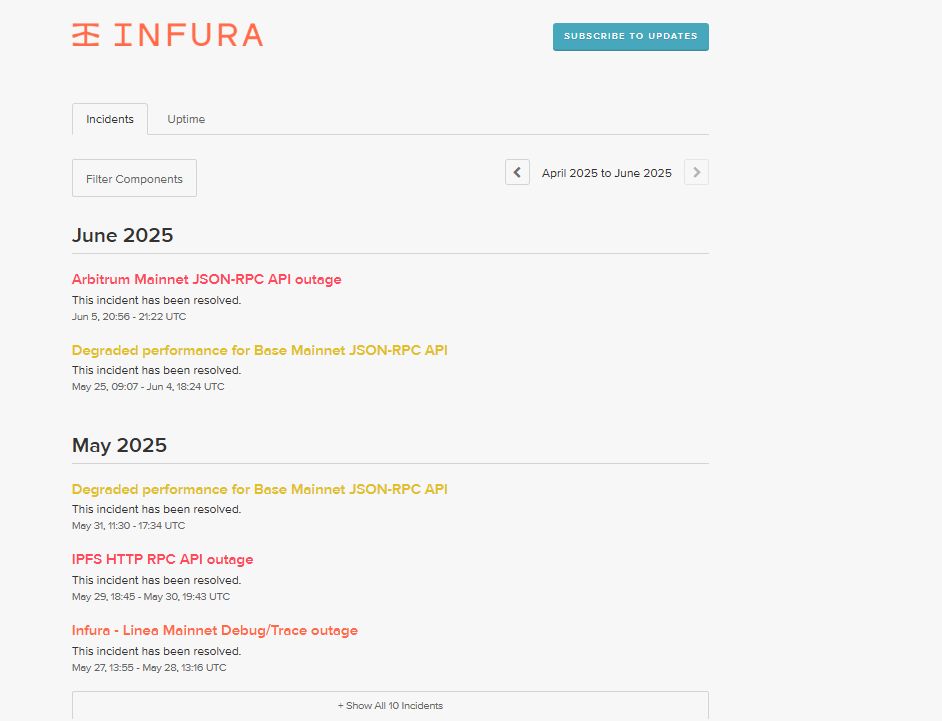Screen dimensions: 942x721
Task: Switch to the Uptime tab
Action: tap(186, 119)
